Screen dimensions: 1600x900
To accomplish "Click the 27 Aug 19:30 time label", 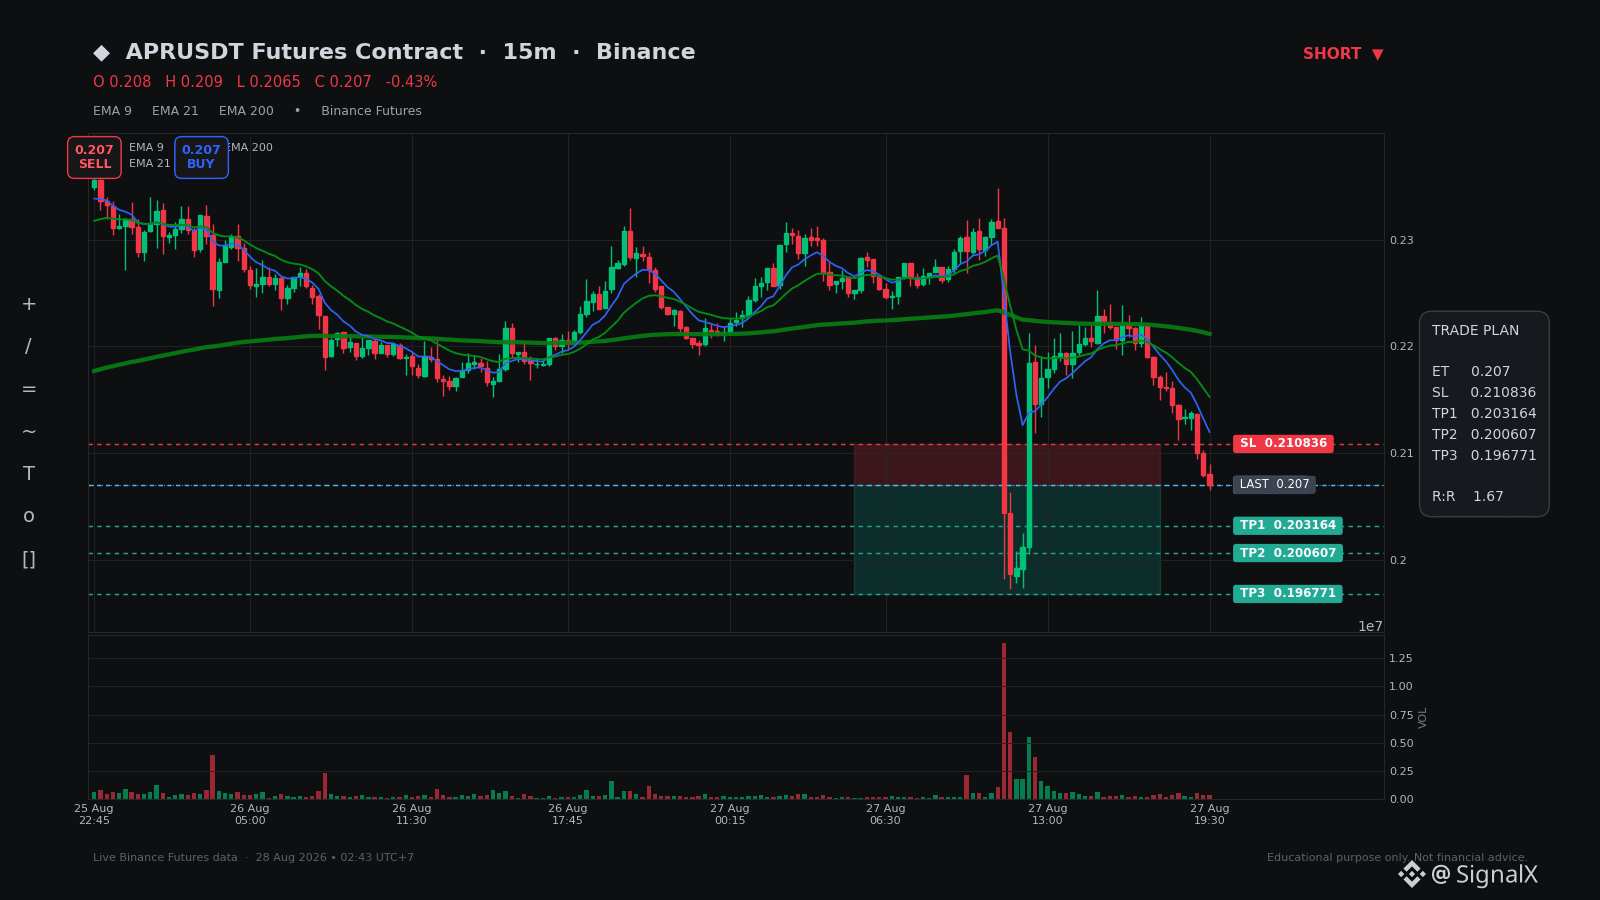I will pyautogui.click(x=1209, y=814).
